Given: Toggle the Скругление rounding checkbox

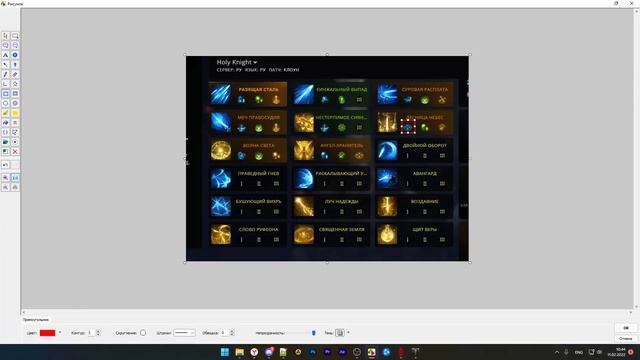Looking at the screenshot, I should (143, 333).
